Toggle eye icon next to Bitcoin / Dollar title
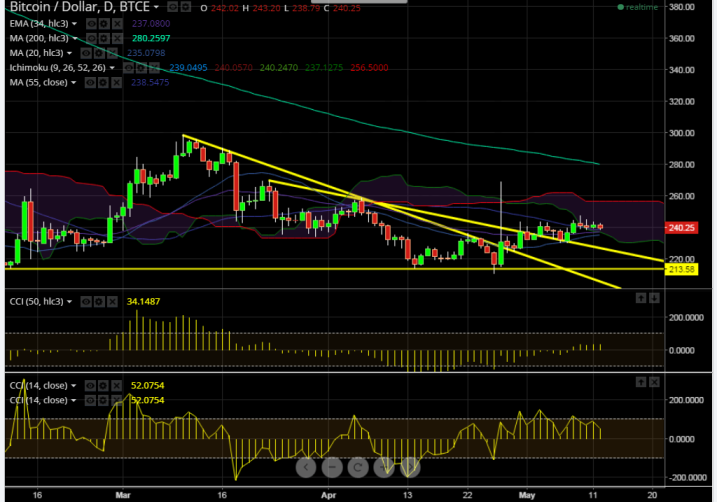This screenshot has height=502, width=717. click(172, 7)
